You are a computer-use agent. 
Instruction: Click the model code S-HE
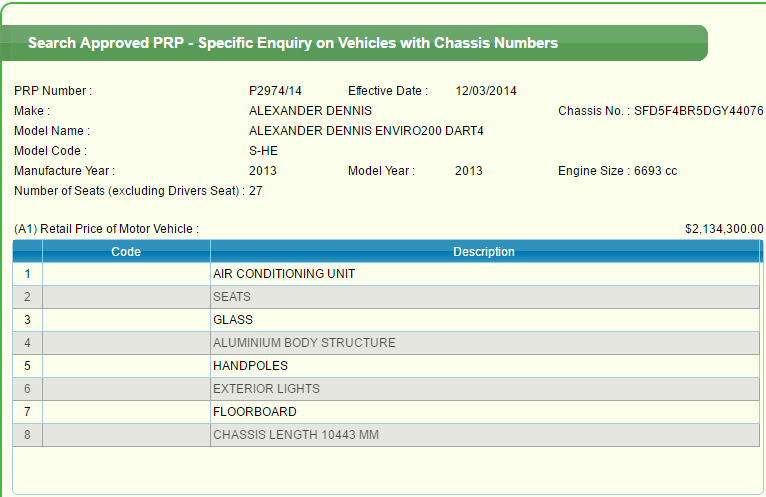(x=263, y=151)
